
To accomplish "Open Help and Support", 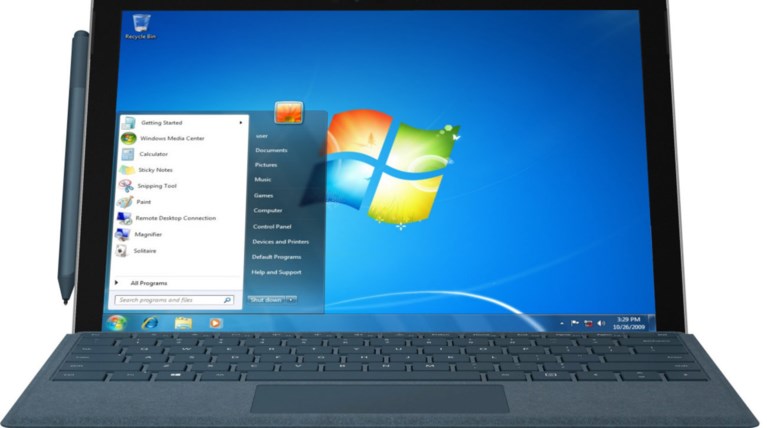I will pyautogui.click(x=276, y=272).
